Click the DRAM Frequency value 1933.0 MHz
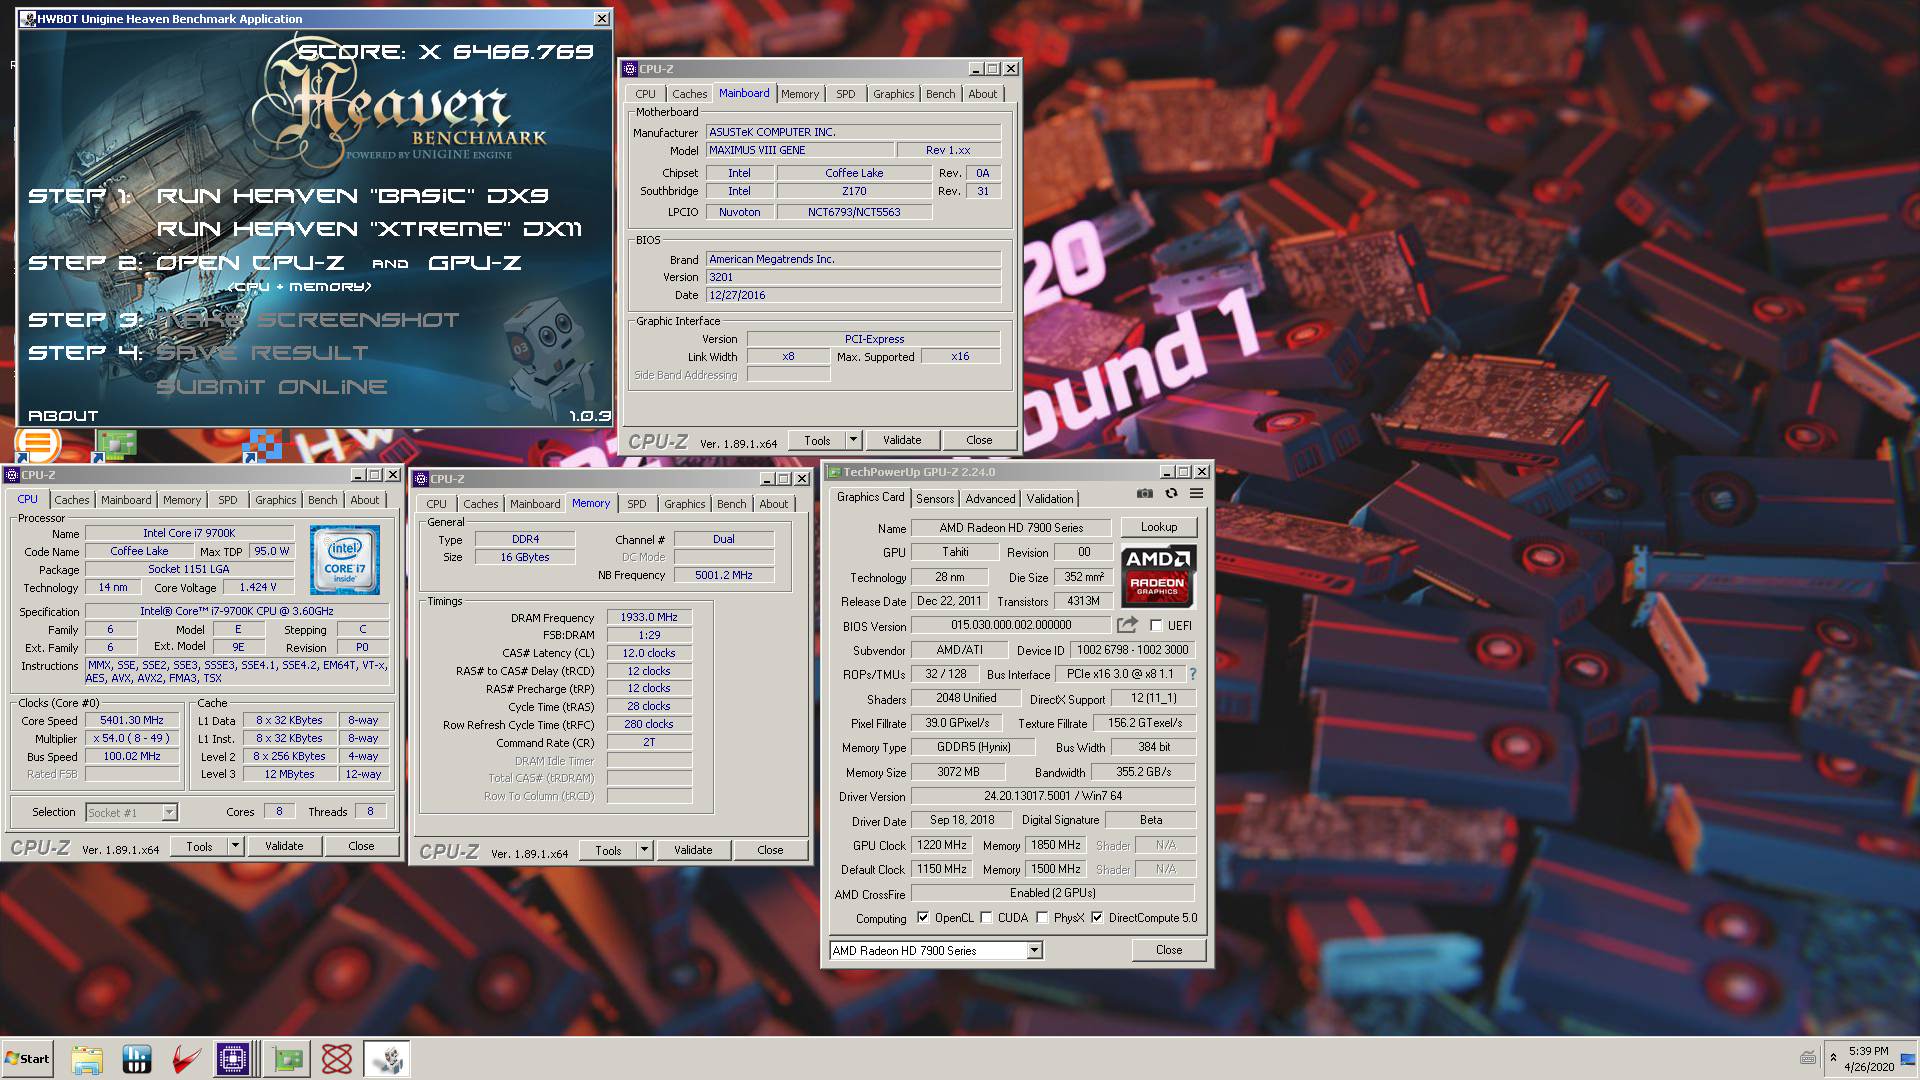Viewport: 1920px width, 1080px height. coord(649,617)
